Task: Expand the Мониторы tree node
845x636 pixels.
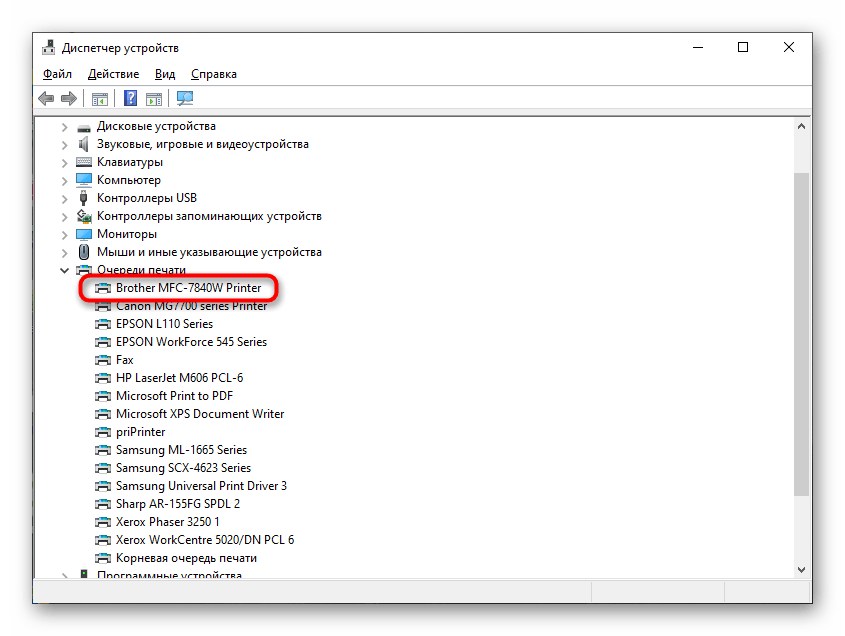Action: [65, 235]
